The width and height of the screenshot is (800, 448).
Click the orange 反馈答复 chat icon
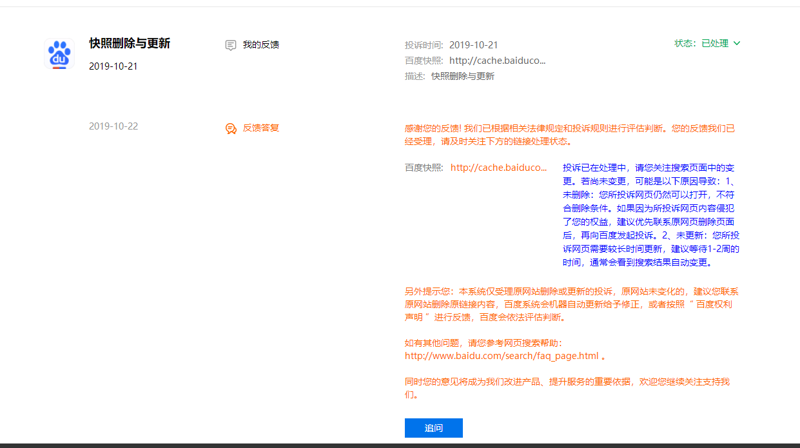point(231,128)
